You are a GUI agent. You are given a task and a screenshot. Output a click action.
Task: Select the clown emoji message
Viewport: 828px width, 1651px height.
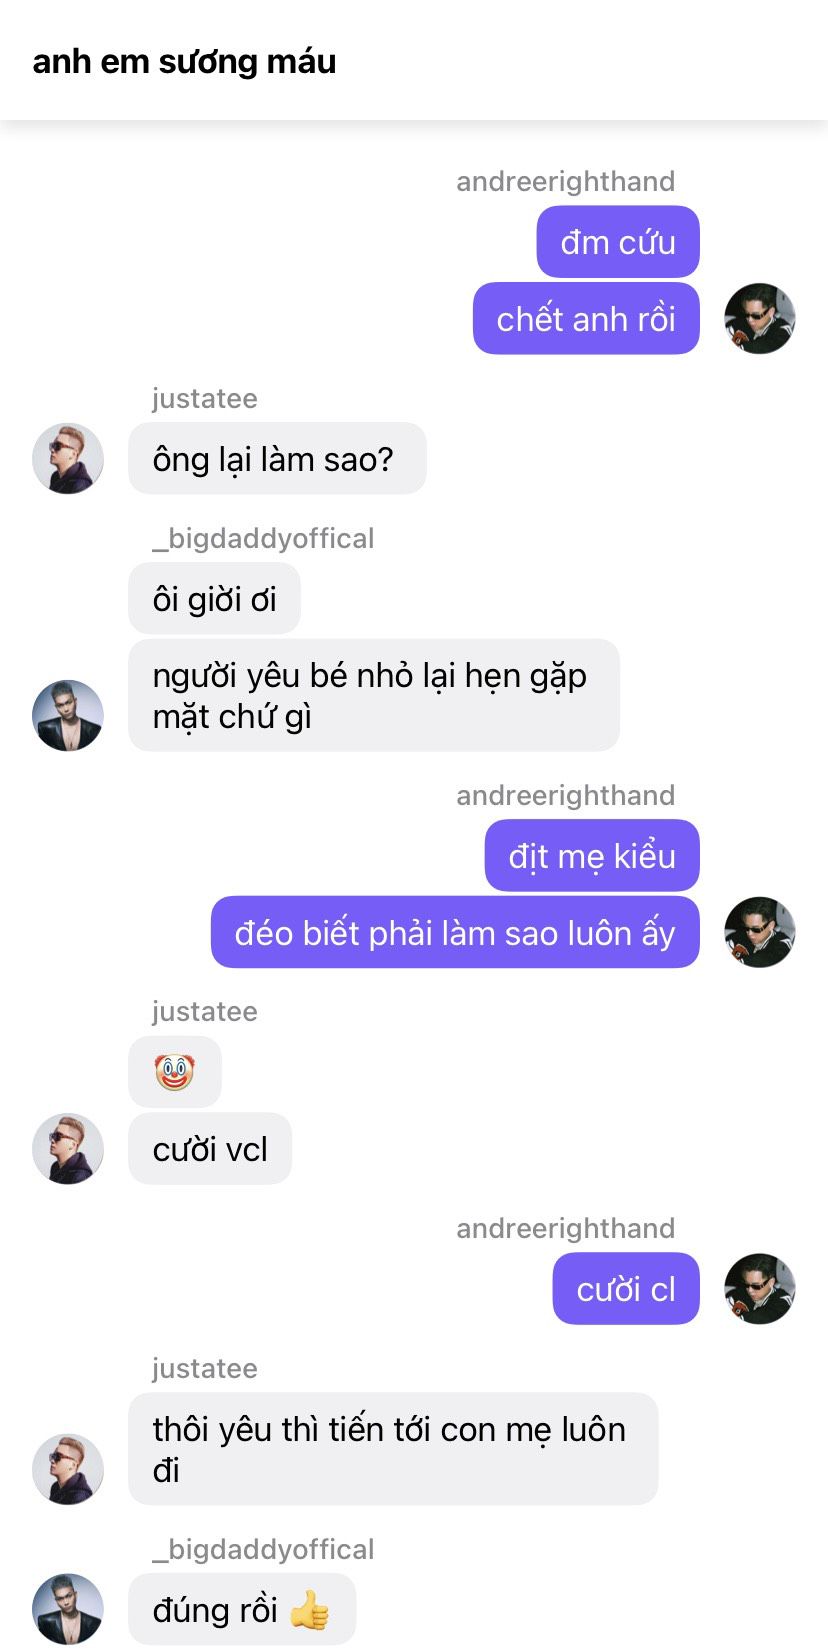175,1072
